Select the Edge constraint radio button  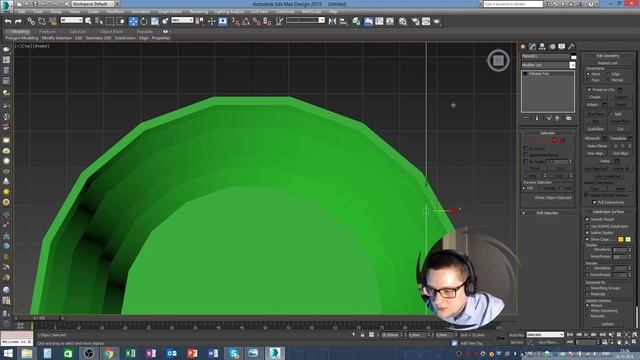click(x=608, y=74)
